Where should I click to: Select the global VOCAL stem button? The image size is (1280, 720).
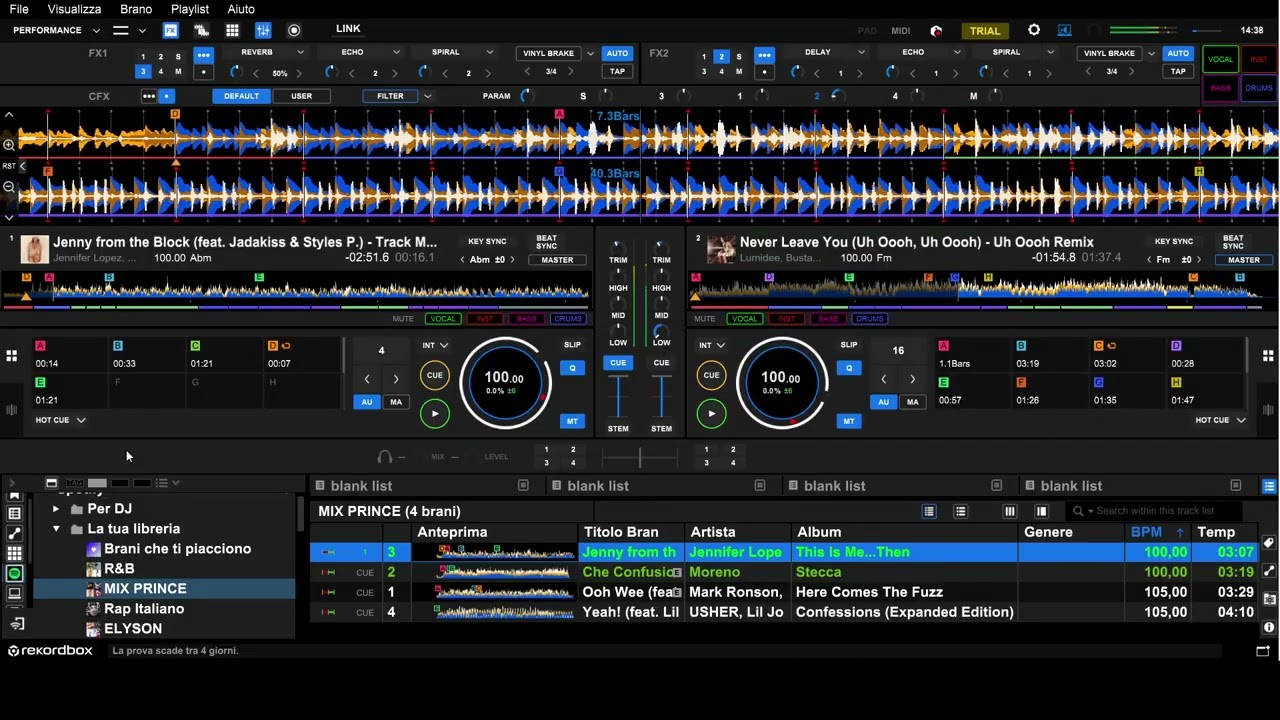pos(1220,59)
